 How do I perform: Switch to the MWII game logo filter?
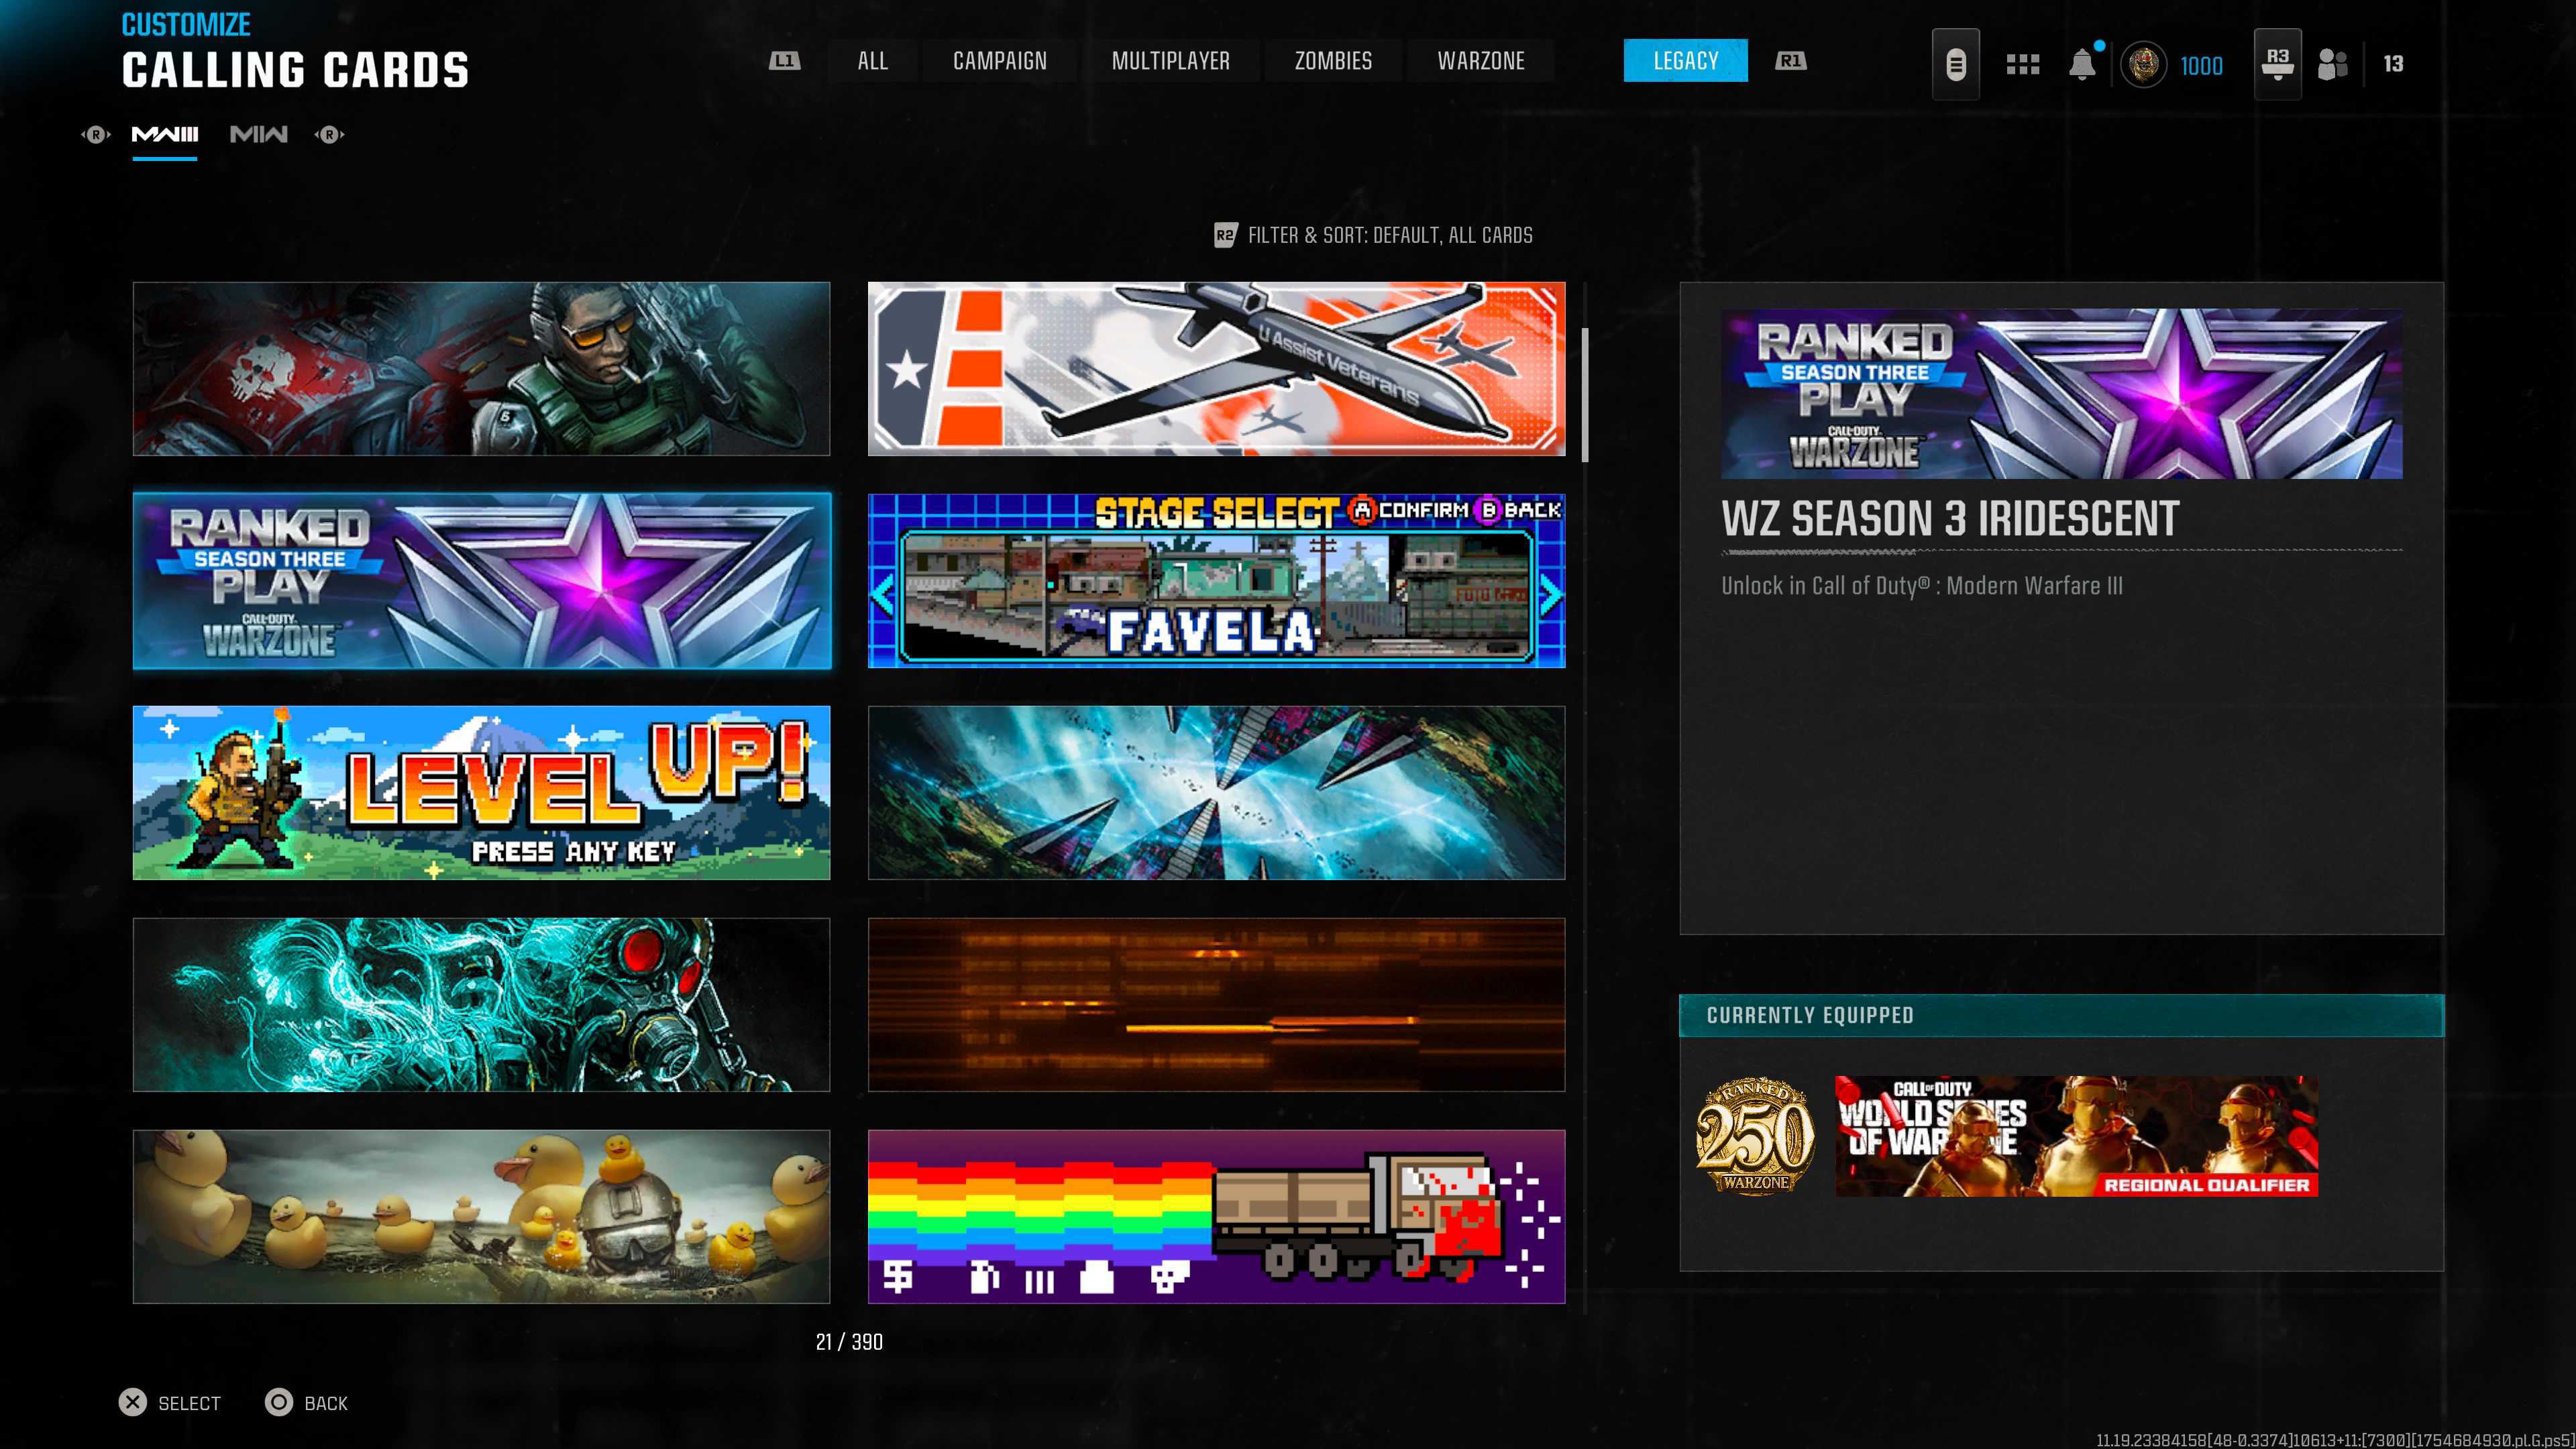(258, 134)
